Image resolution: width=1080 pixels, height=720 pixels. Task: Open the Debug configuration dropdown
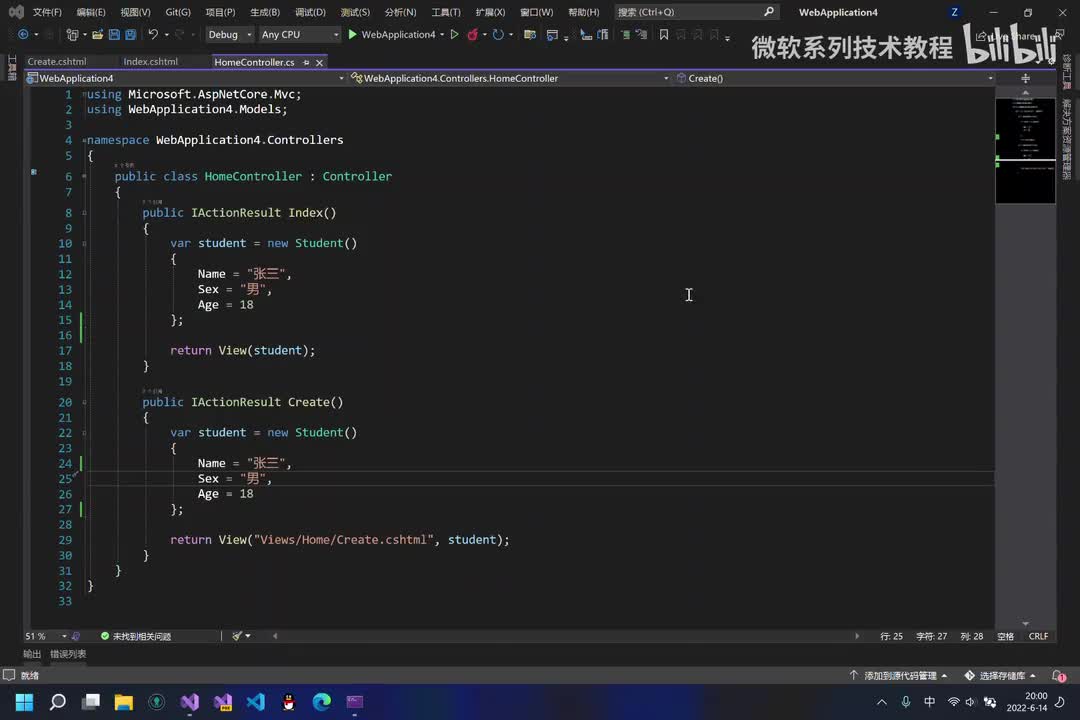point(230,34)
